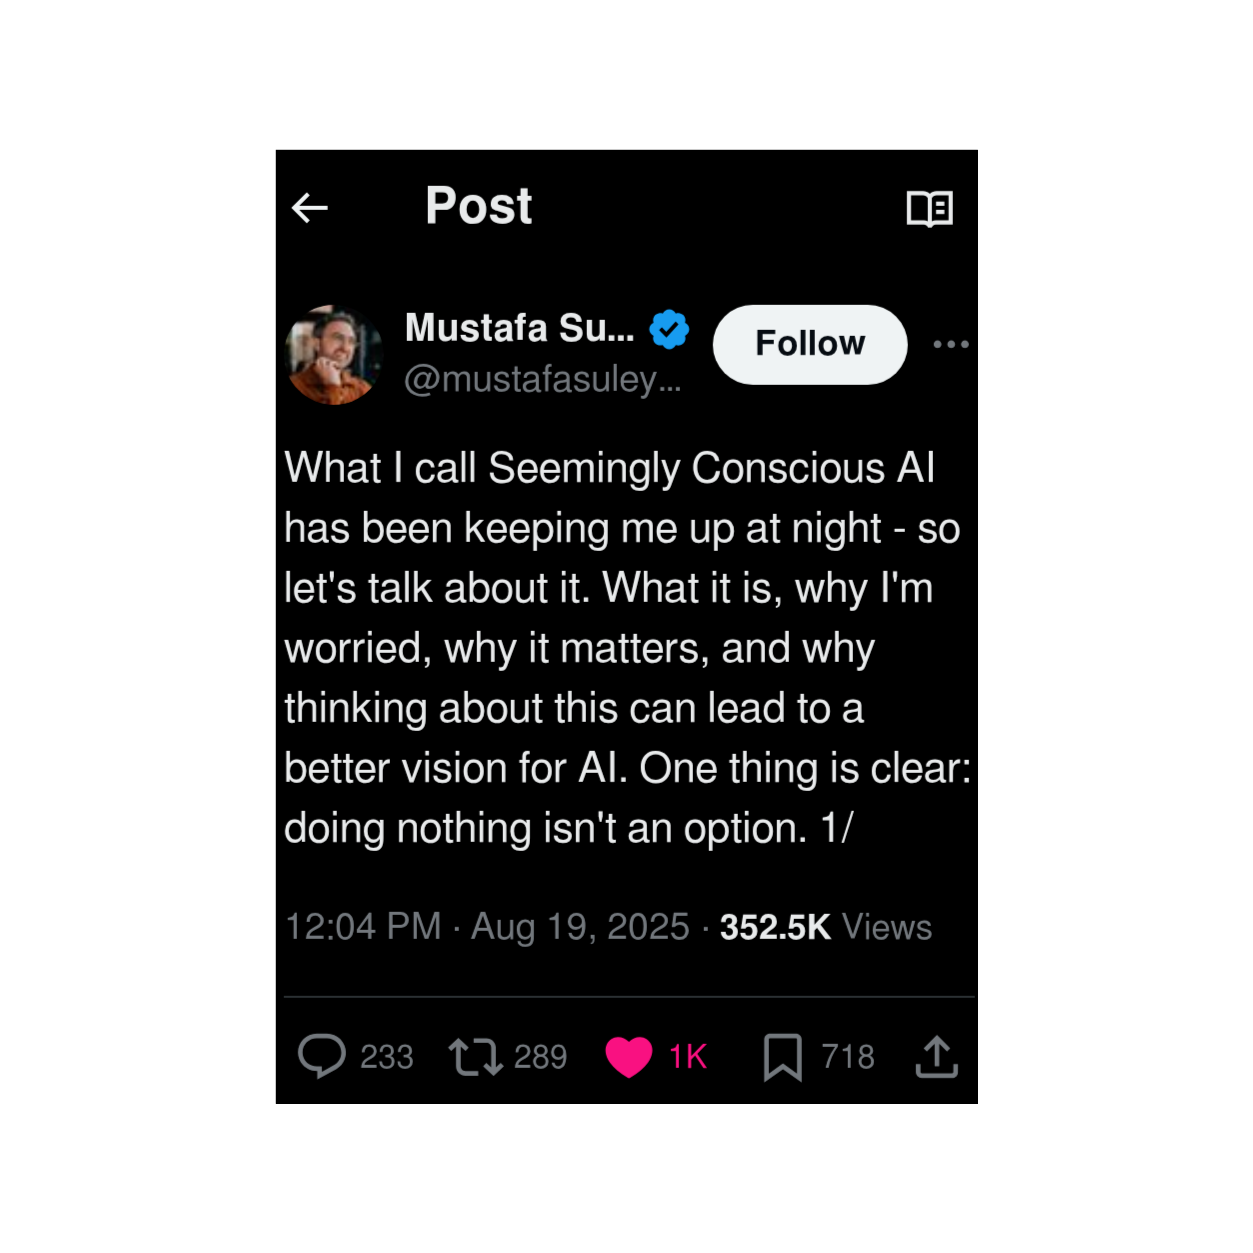Screen dimensions: 1253x1253
Task: Click the blue verified badge
Action: click(669, 329)
